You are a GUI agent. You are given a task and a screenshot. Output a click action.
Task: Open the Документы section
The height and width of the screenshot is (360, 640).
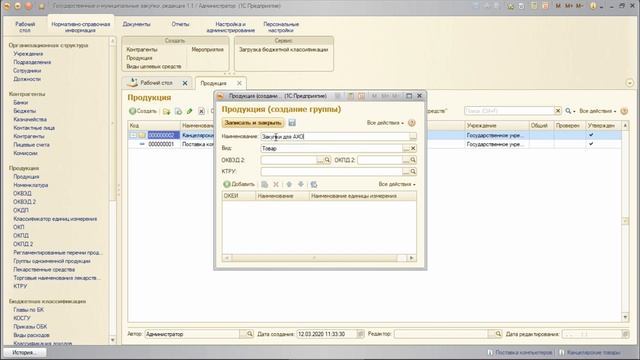136,24
